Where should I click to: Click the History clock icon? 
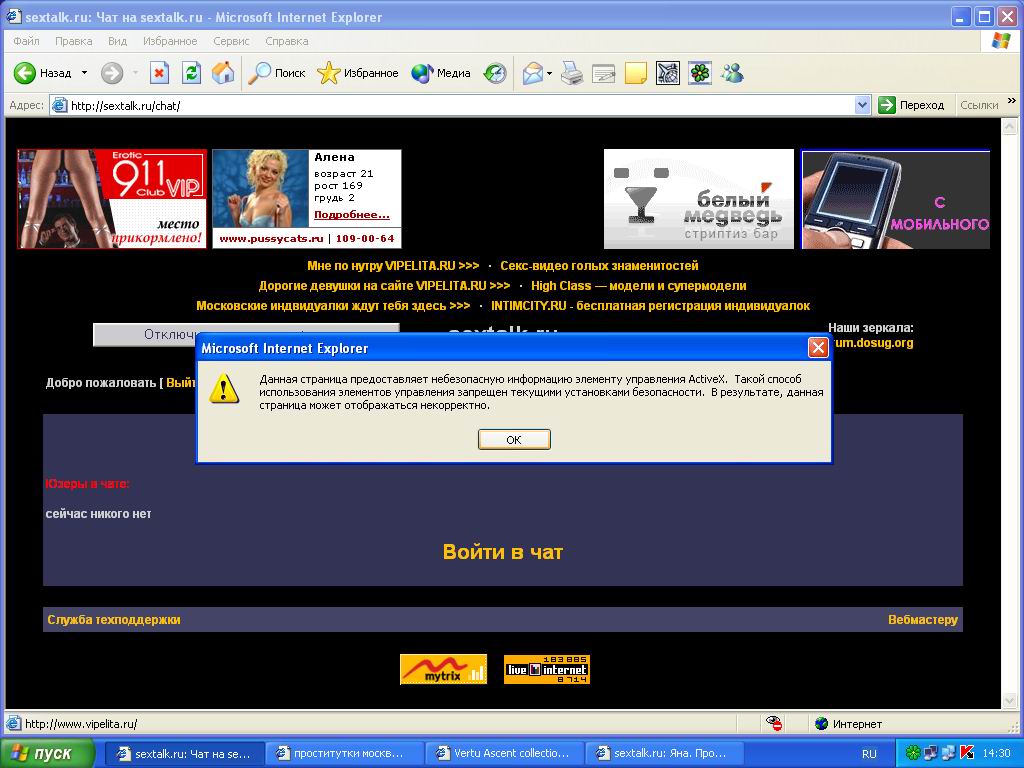coord(495,73)
